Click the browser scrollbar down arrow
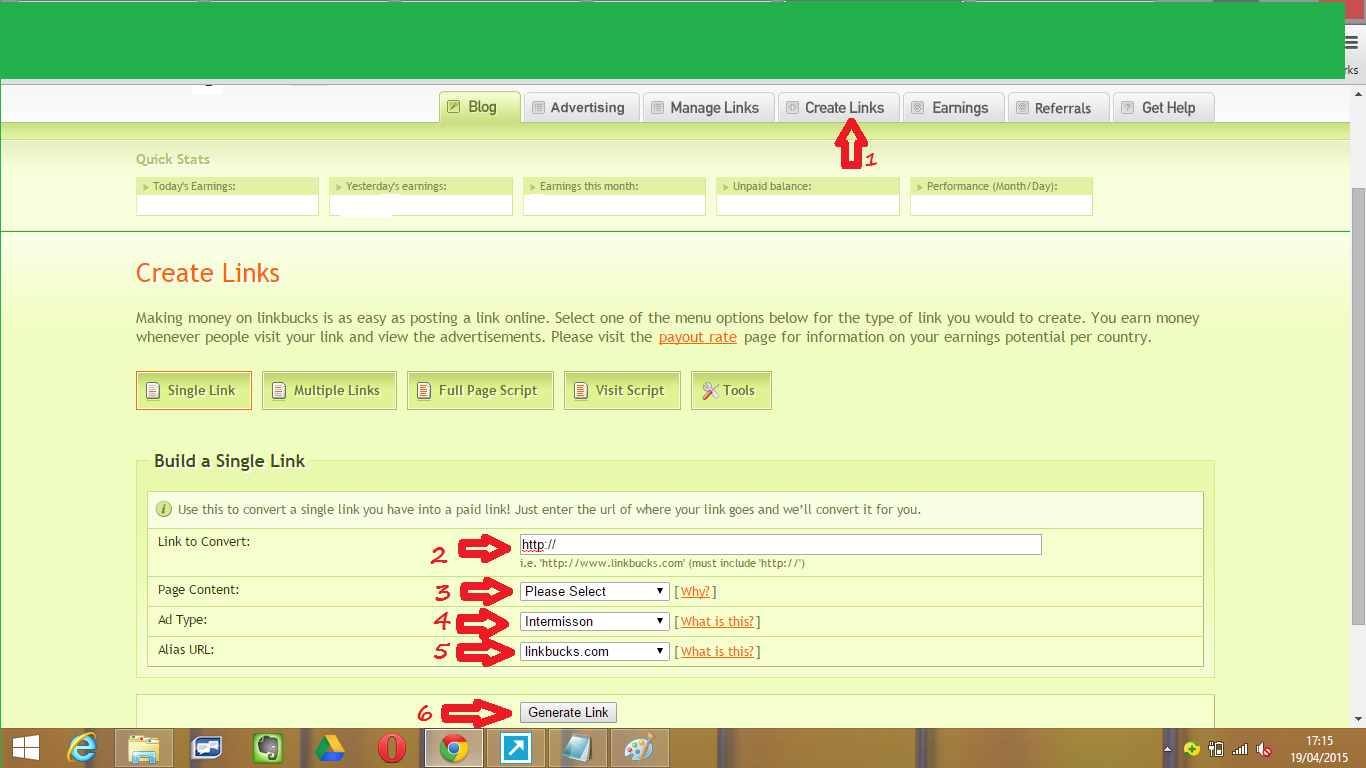Image resolution: width=1366 pixels, height=768 pixels. [x=1358, y=718]
